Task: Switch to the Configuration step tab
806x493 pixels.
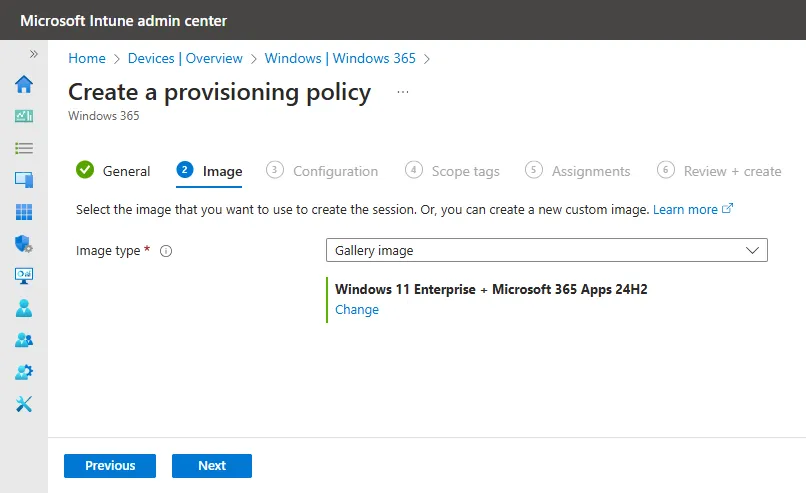Action: tap(322, 171)
